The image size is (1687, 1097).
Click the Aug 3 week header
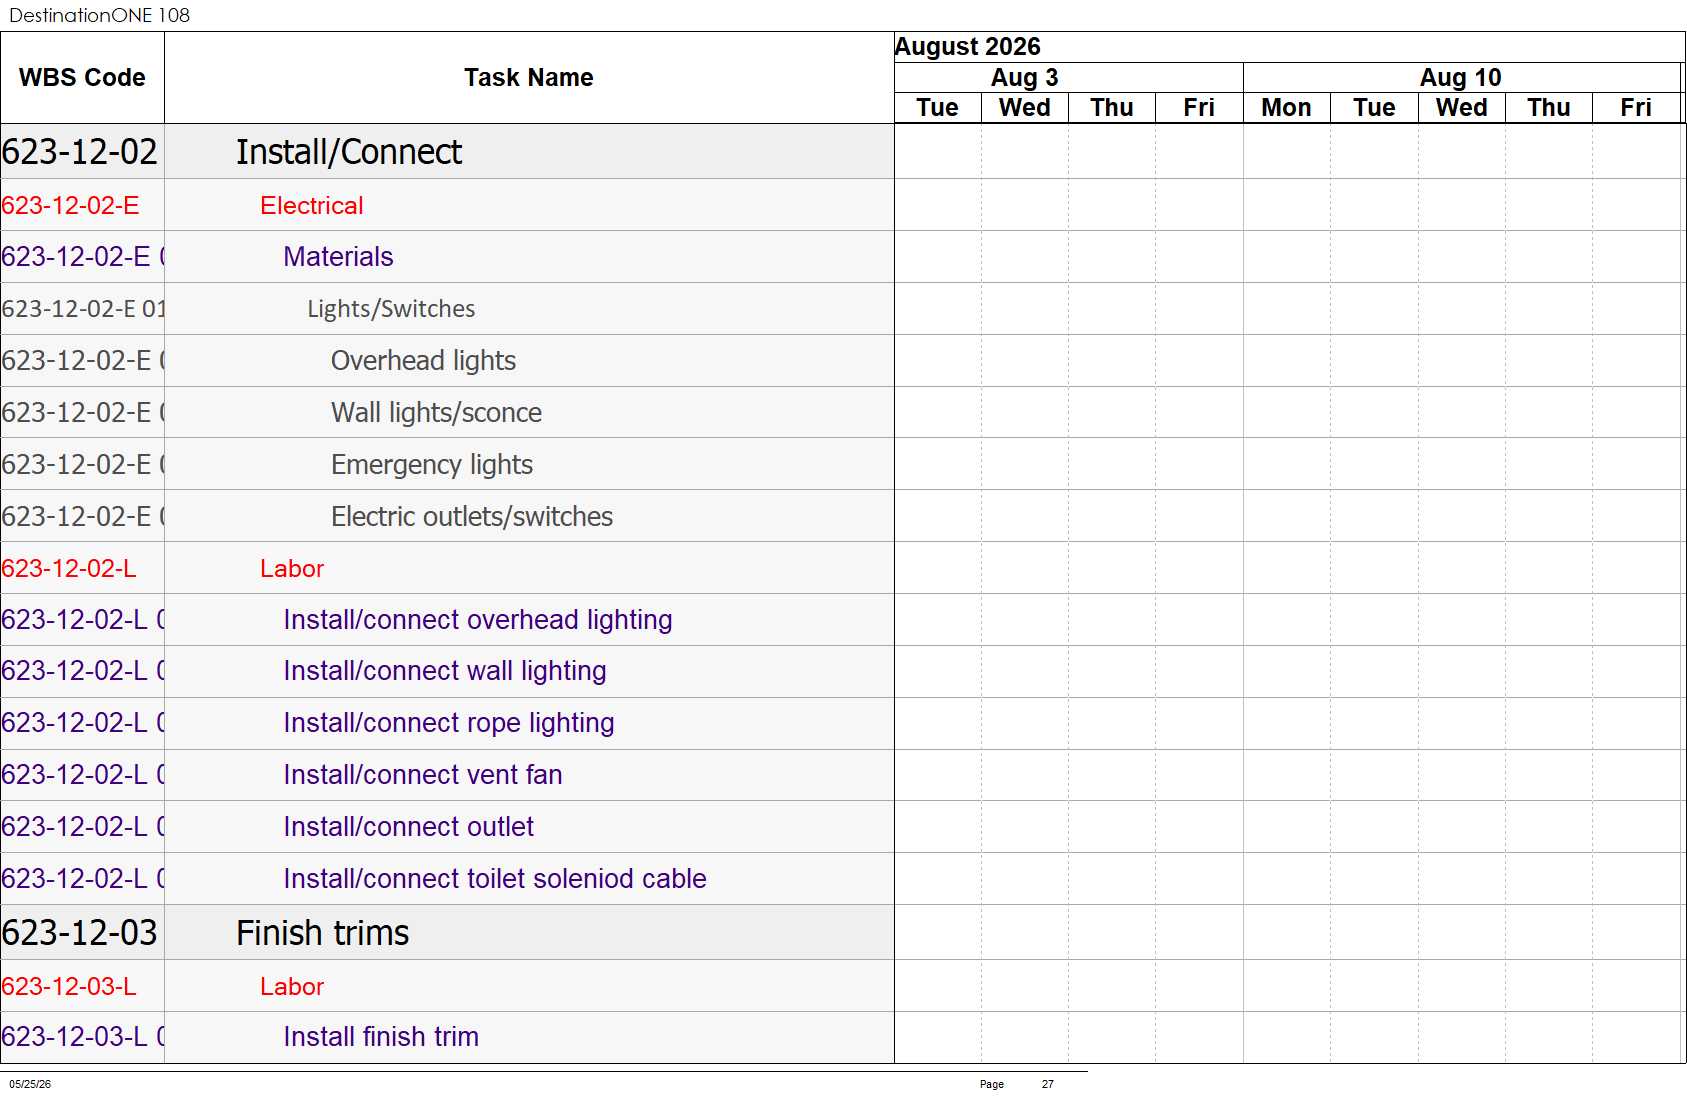tap(1024, 78)
